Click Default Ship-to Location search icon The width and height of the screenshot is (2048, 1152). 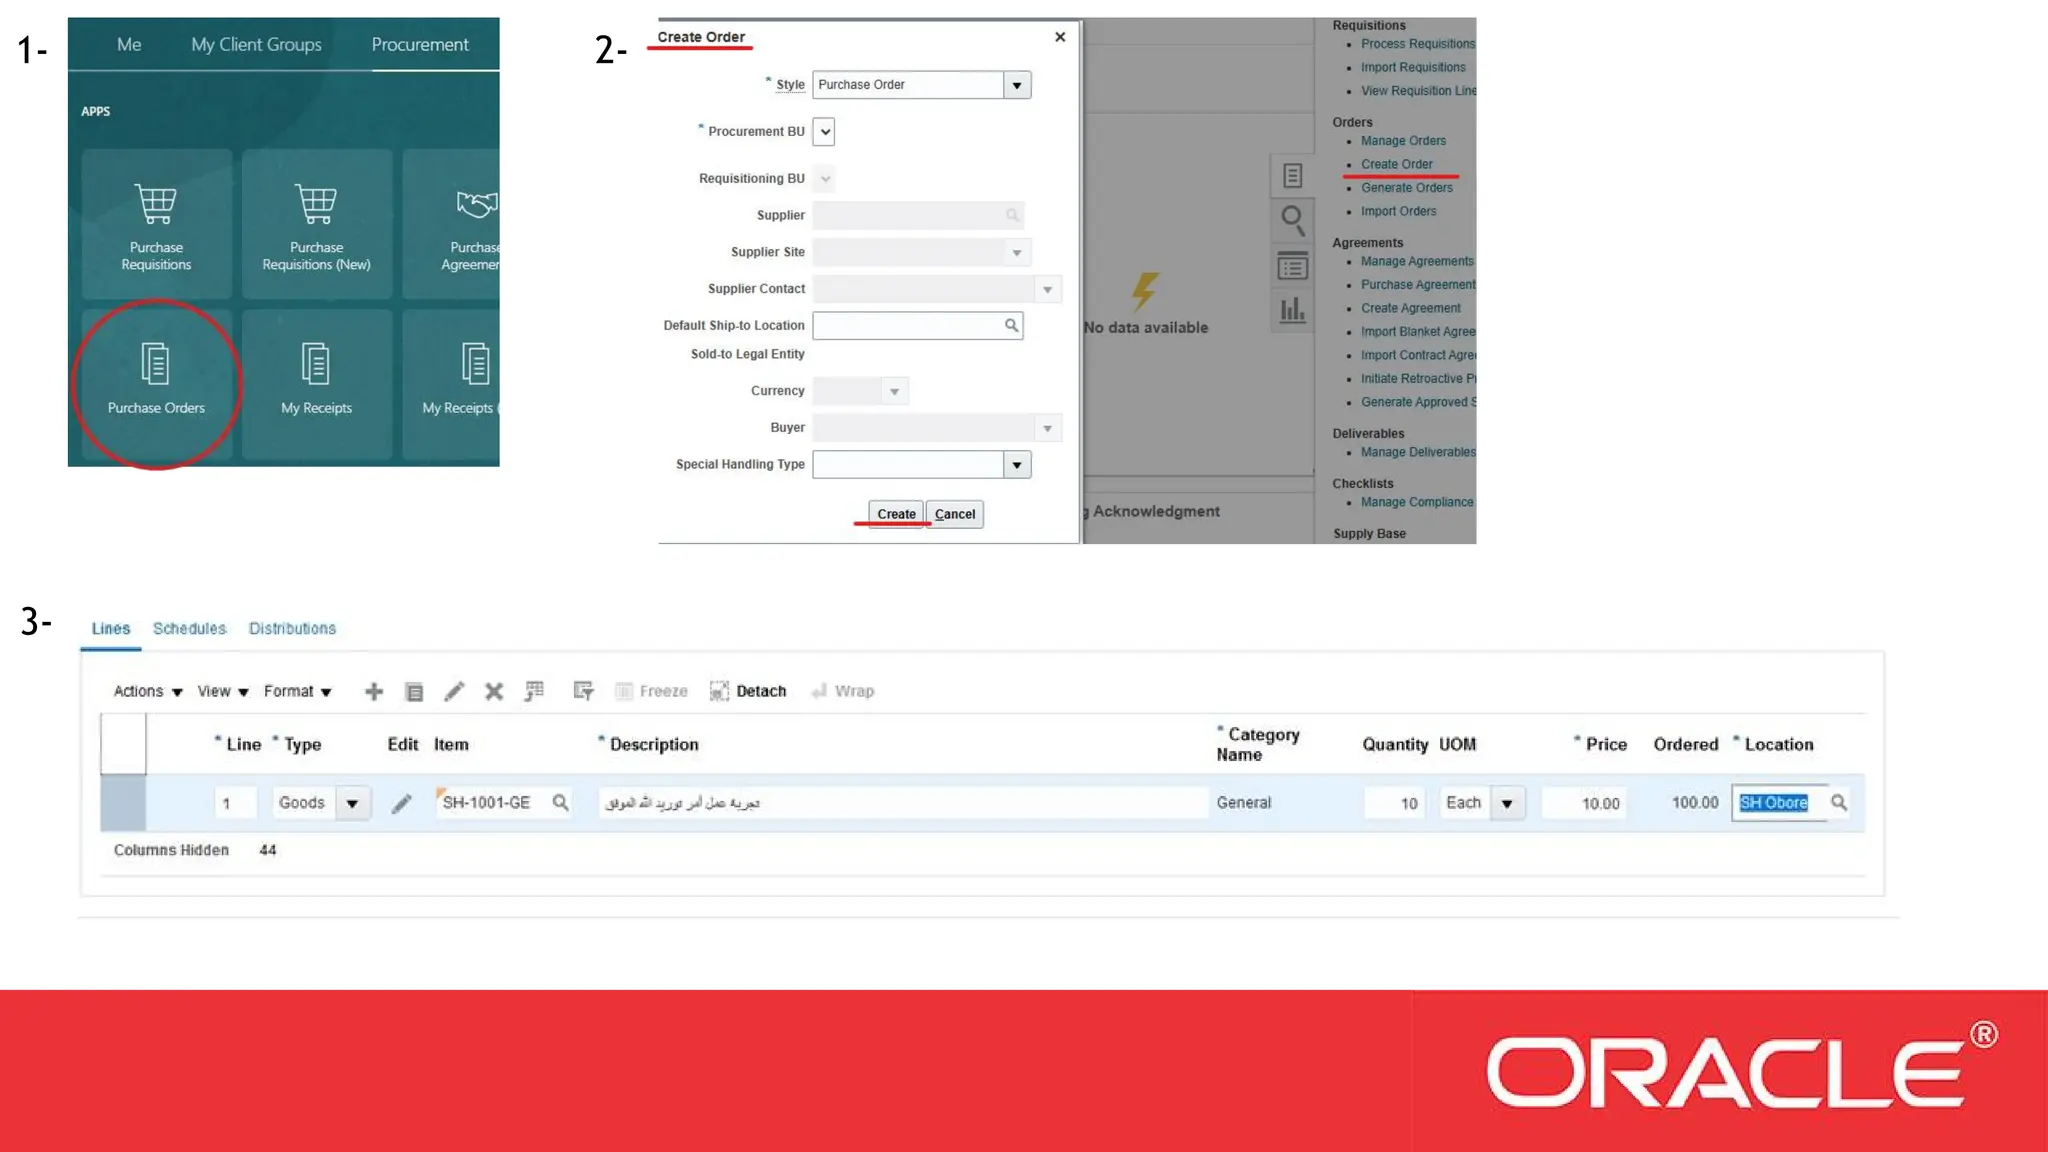(1011, 325)
